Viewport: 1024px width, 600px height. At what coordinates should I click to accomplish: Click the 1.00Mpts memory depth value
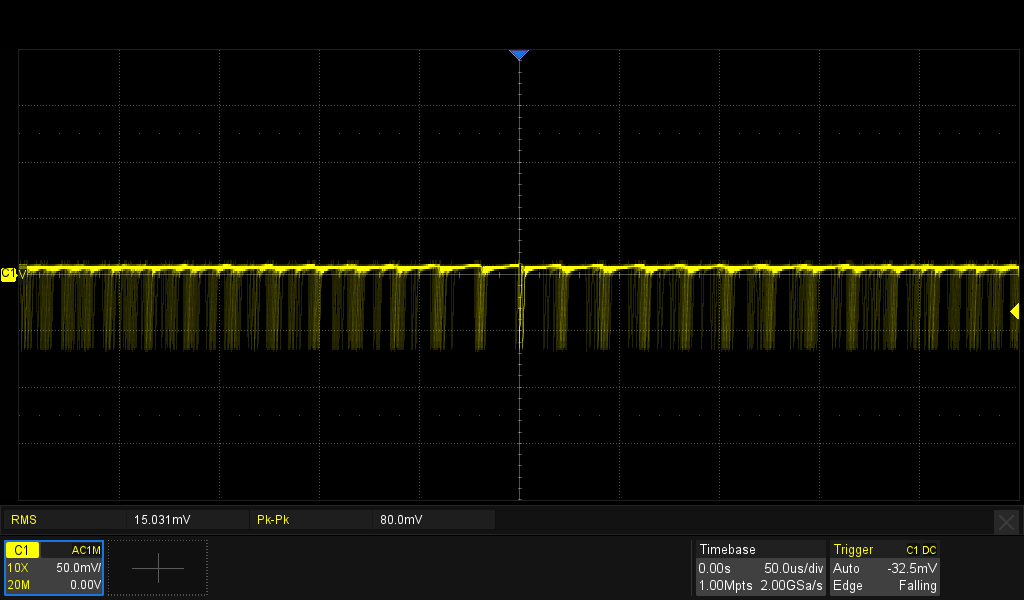[x=725, y=585]
